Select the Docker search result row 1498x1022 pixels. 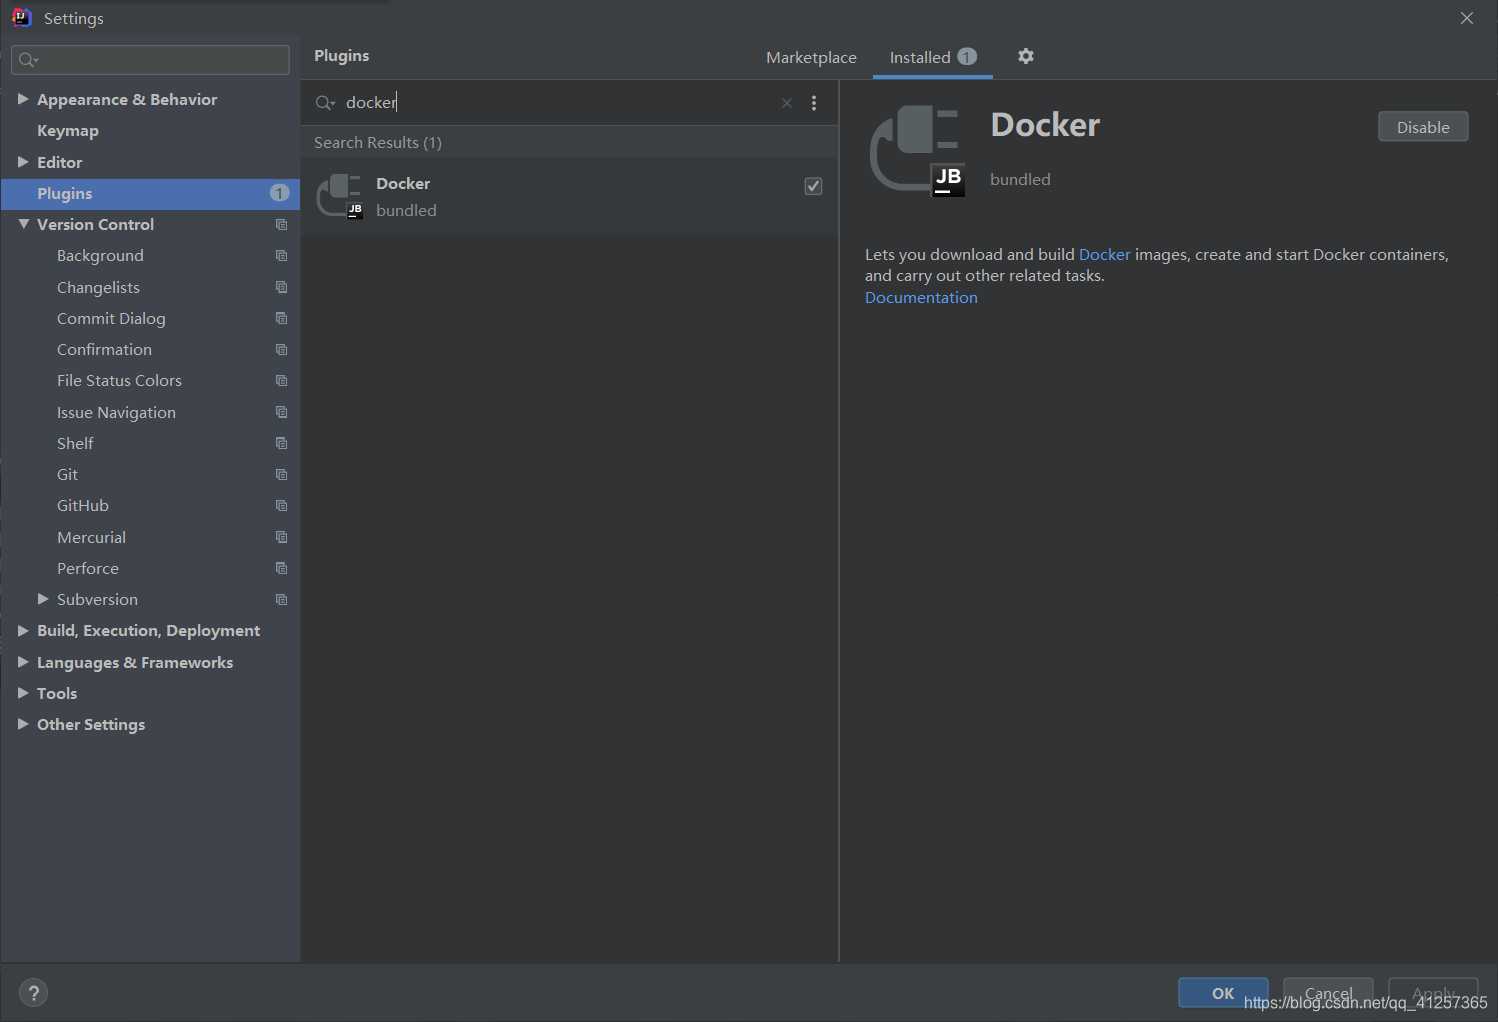570,196
